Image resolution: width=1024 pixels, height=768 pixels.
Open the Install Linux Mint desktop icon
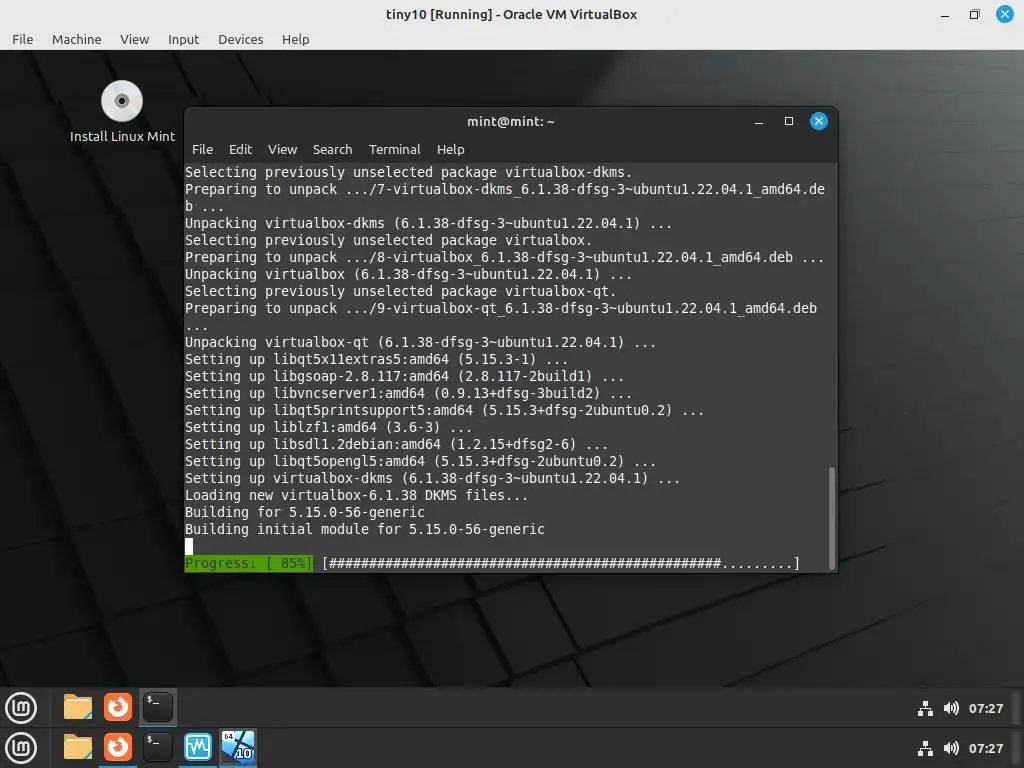coord(122,112)
